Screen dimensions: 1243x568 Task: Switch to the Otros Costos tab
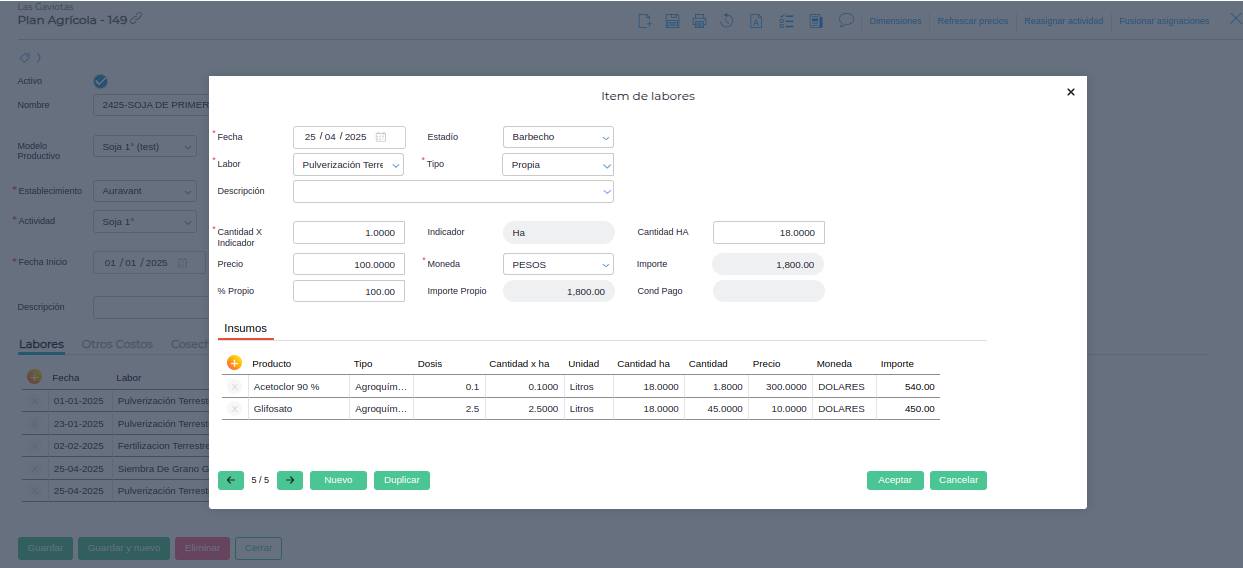click(117, 344)
